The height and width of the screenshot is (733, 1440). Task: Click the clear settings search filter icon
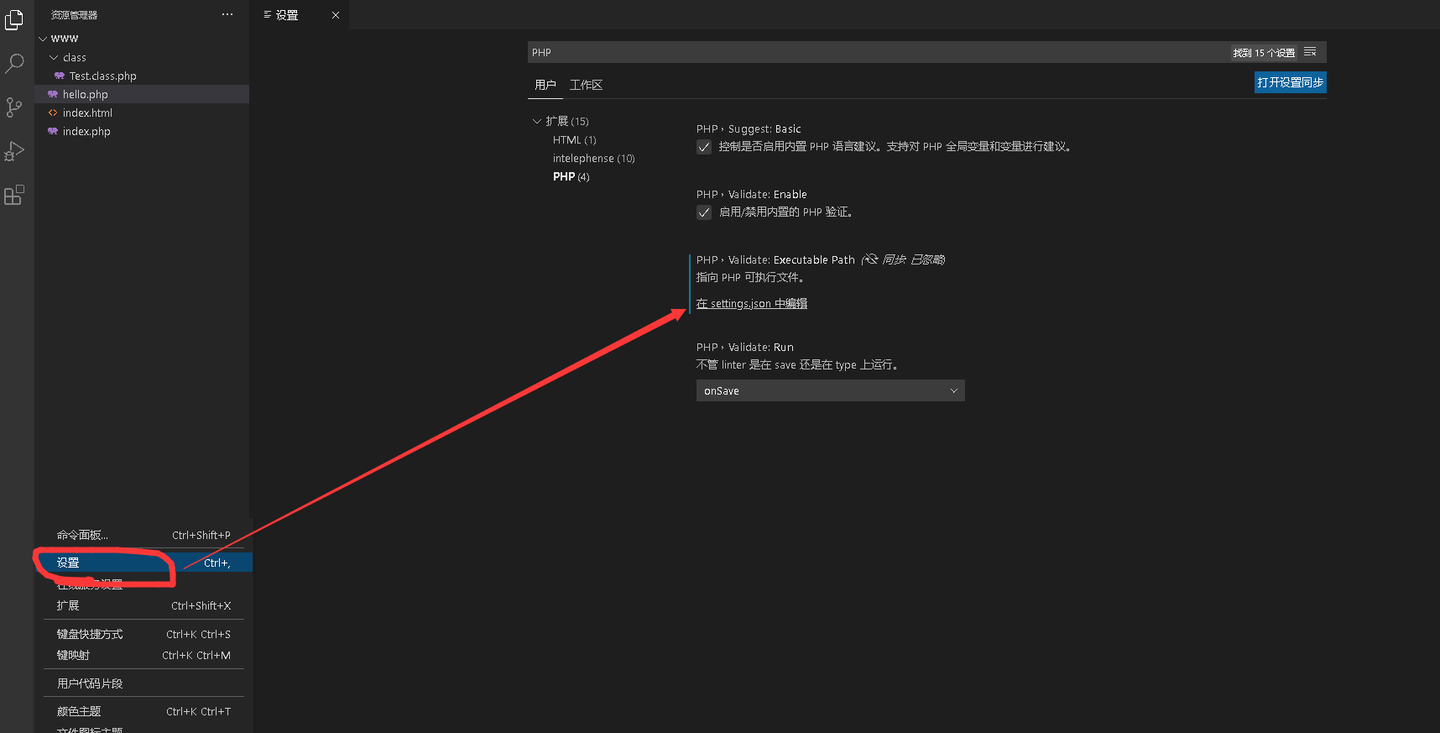tap(1310, 52)
